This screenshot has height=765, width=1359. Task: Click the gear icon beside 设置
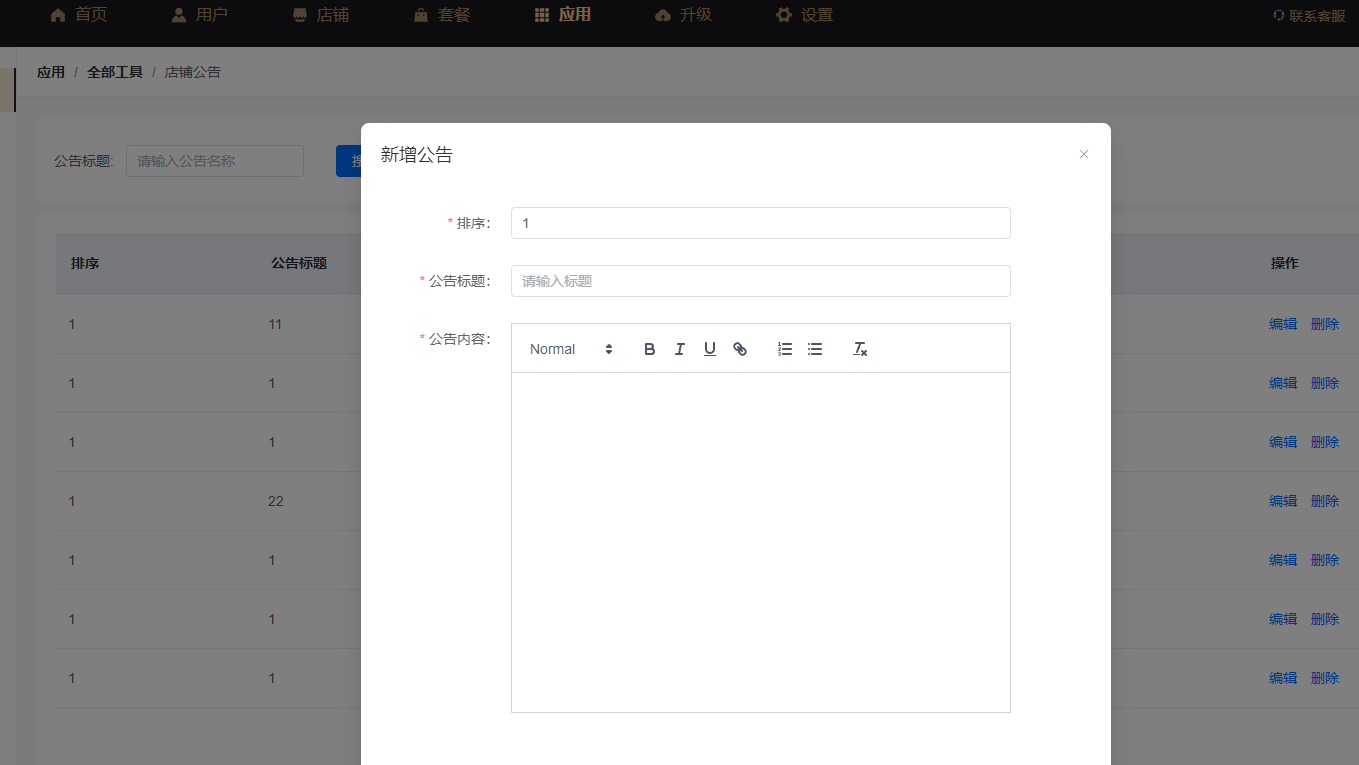coord(784,15)
